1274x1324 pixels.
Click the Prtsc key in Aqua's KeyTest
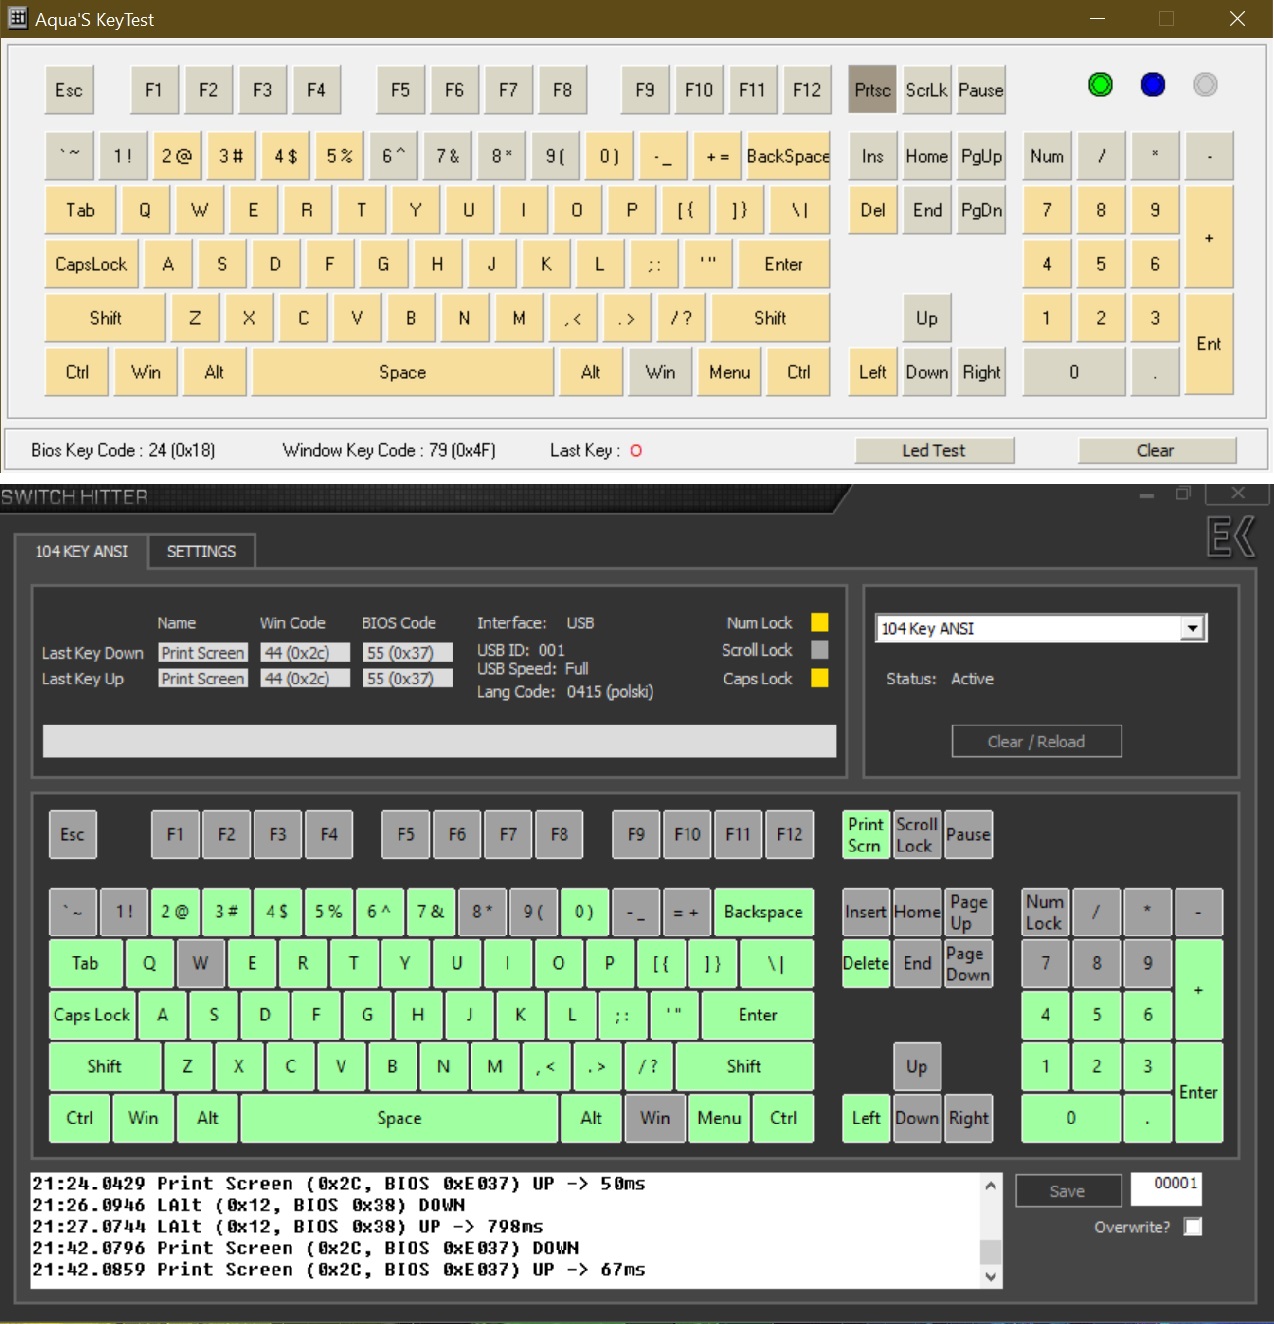[x=872, y=90]
